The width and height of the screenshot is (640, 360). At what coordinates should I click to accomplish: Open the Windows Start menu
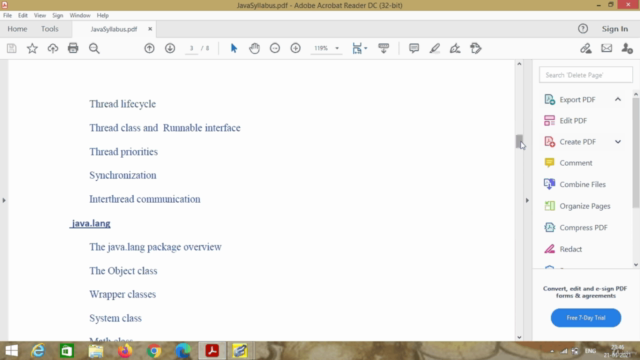tap(11, 351)
